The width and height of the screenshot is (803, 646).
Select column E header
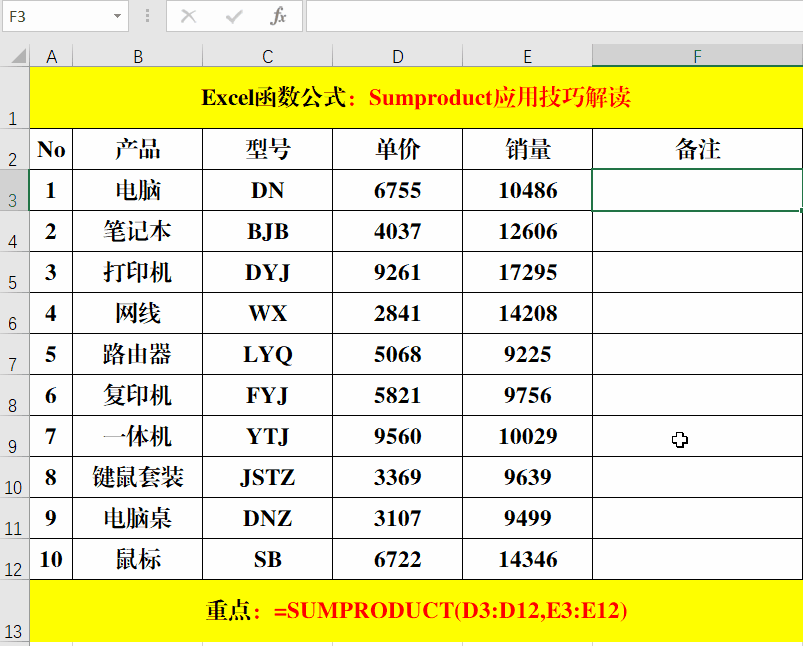(x=527, y=56)
